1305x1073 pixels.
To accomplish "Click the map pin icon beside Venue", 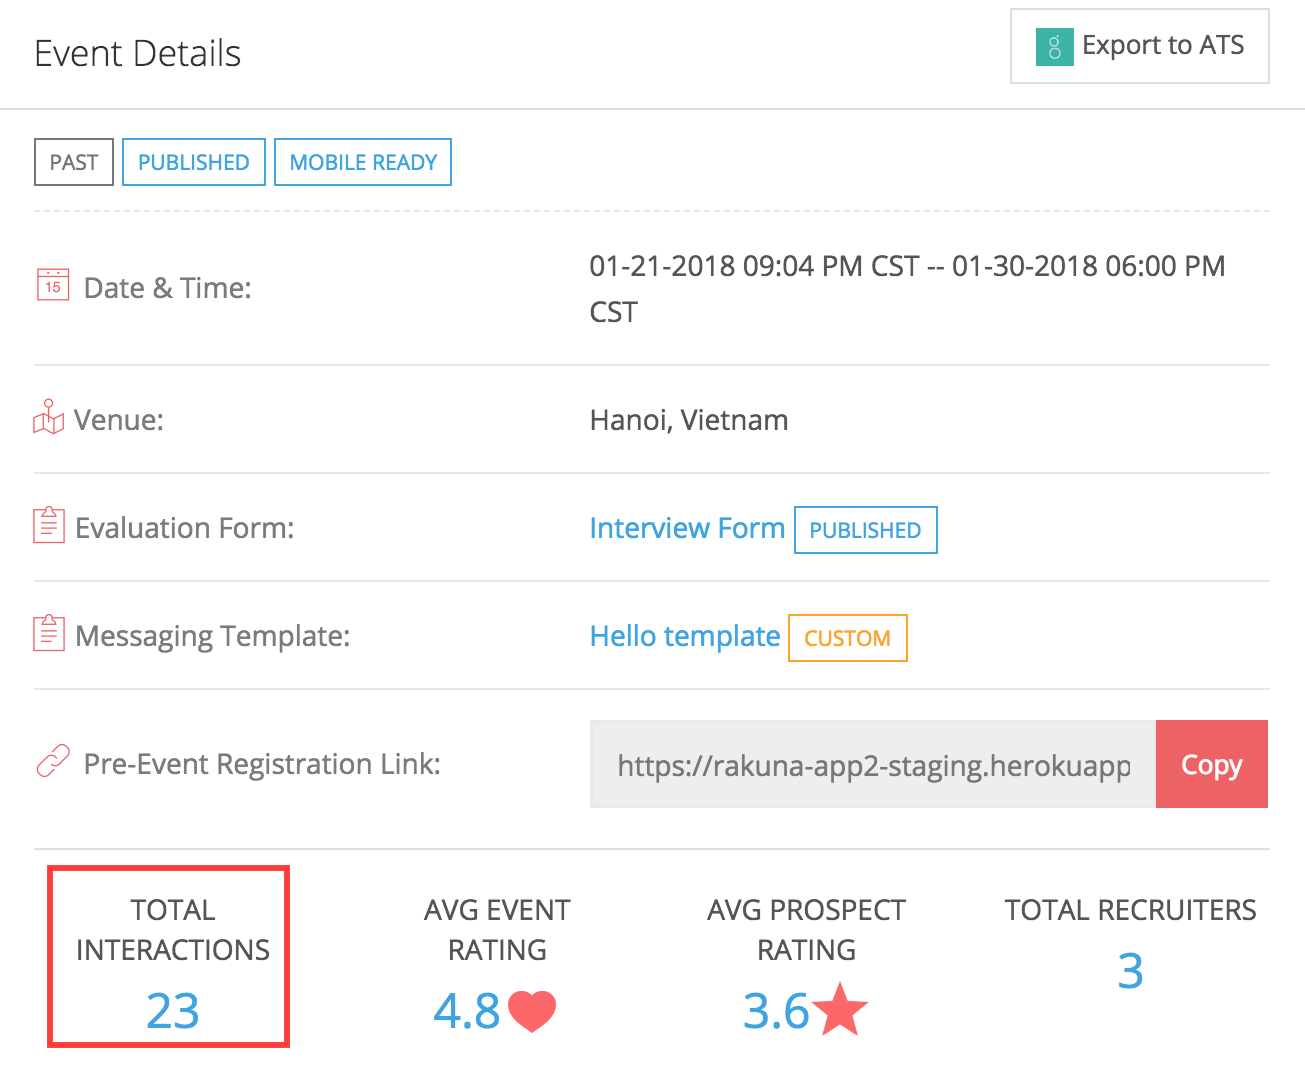I will coord(49,418).
